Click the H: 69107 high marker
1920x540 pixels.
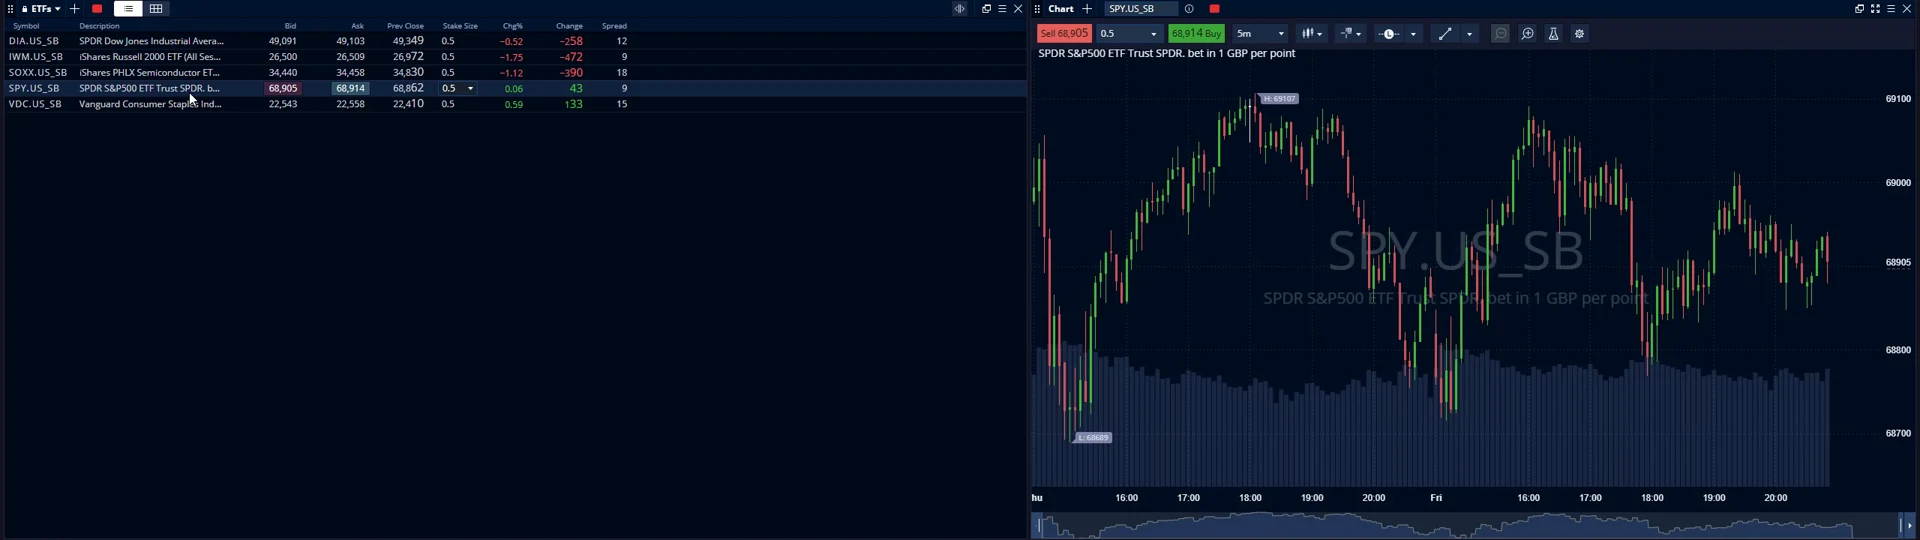(1279, 99)
